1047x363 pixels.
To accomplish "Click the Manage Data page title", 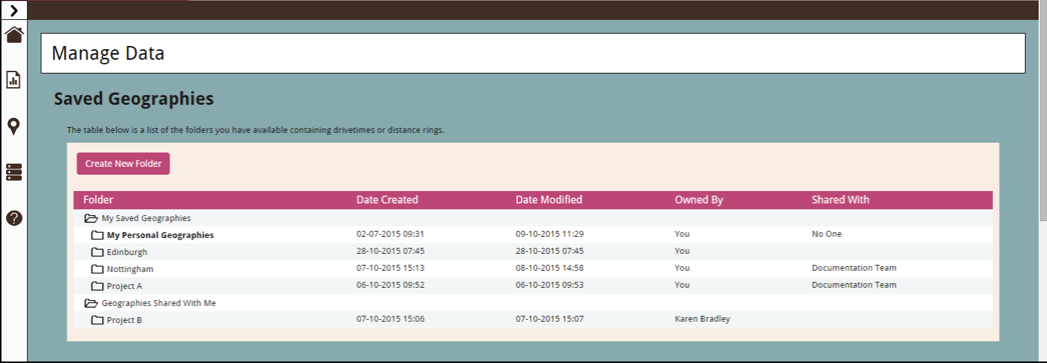I will 108,53.
